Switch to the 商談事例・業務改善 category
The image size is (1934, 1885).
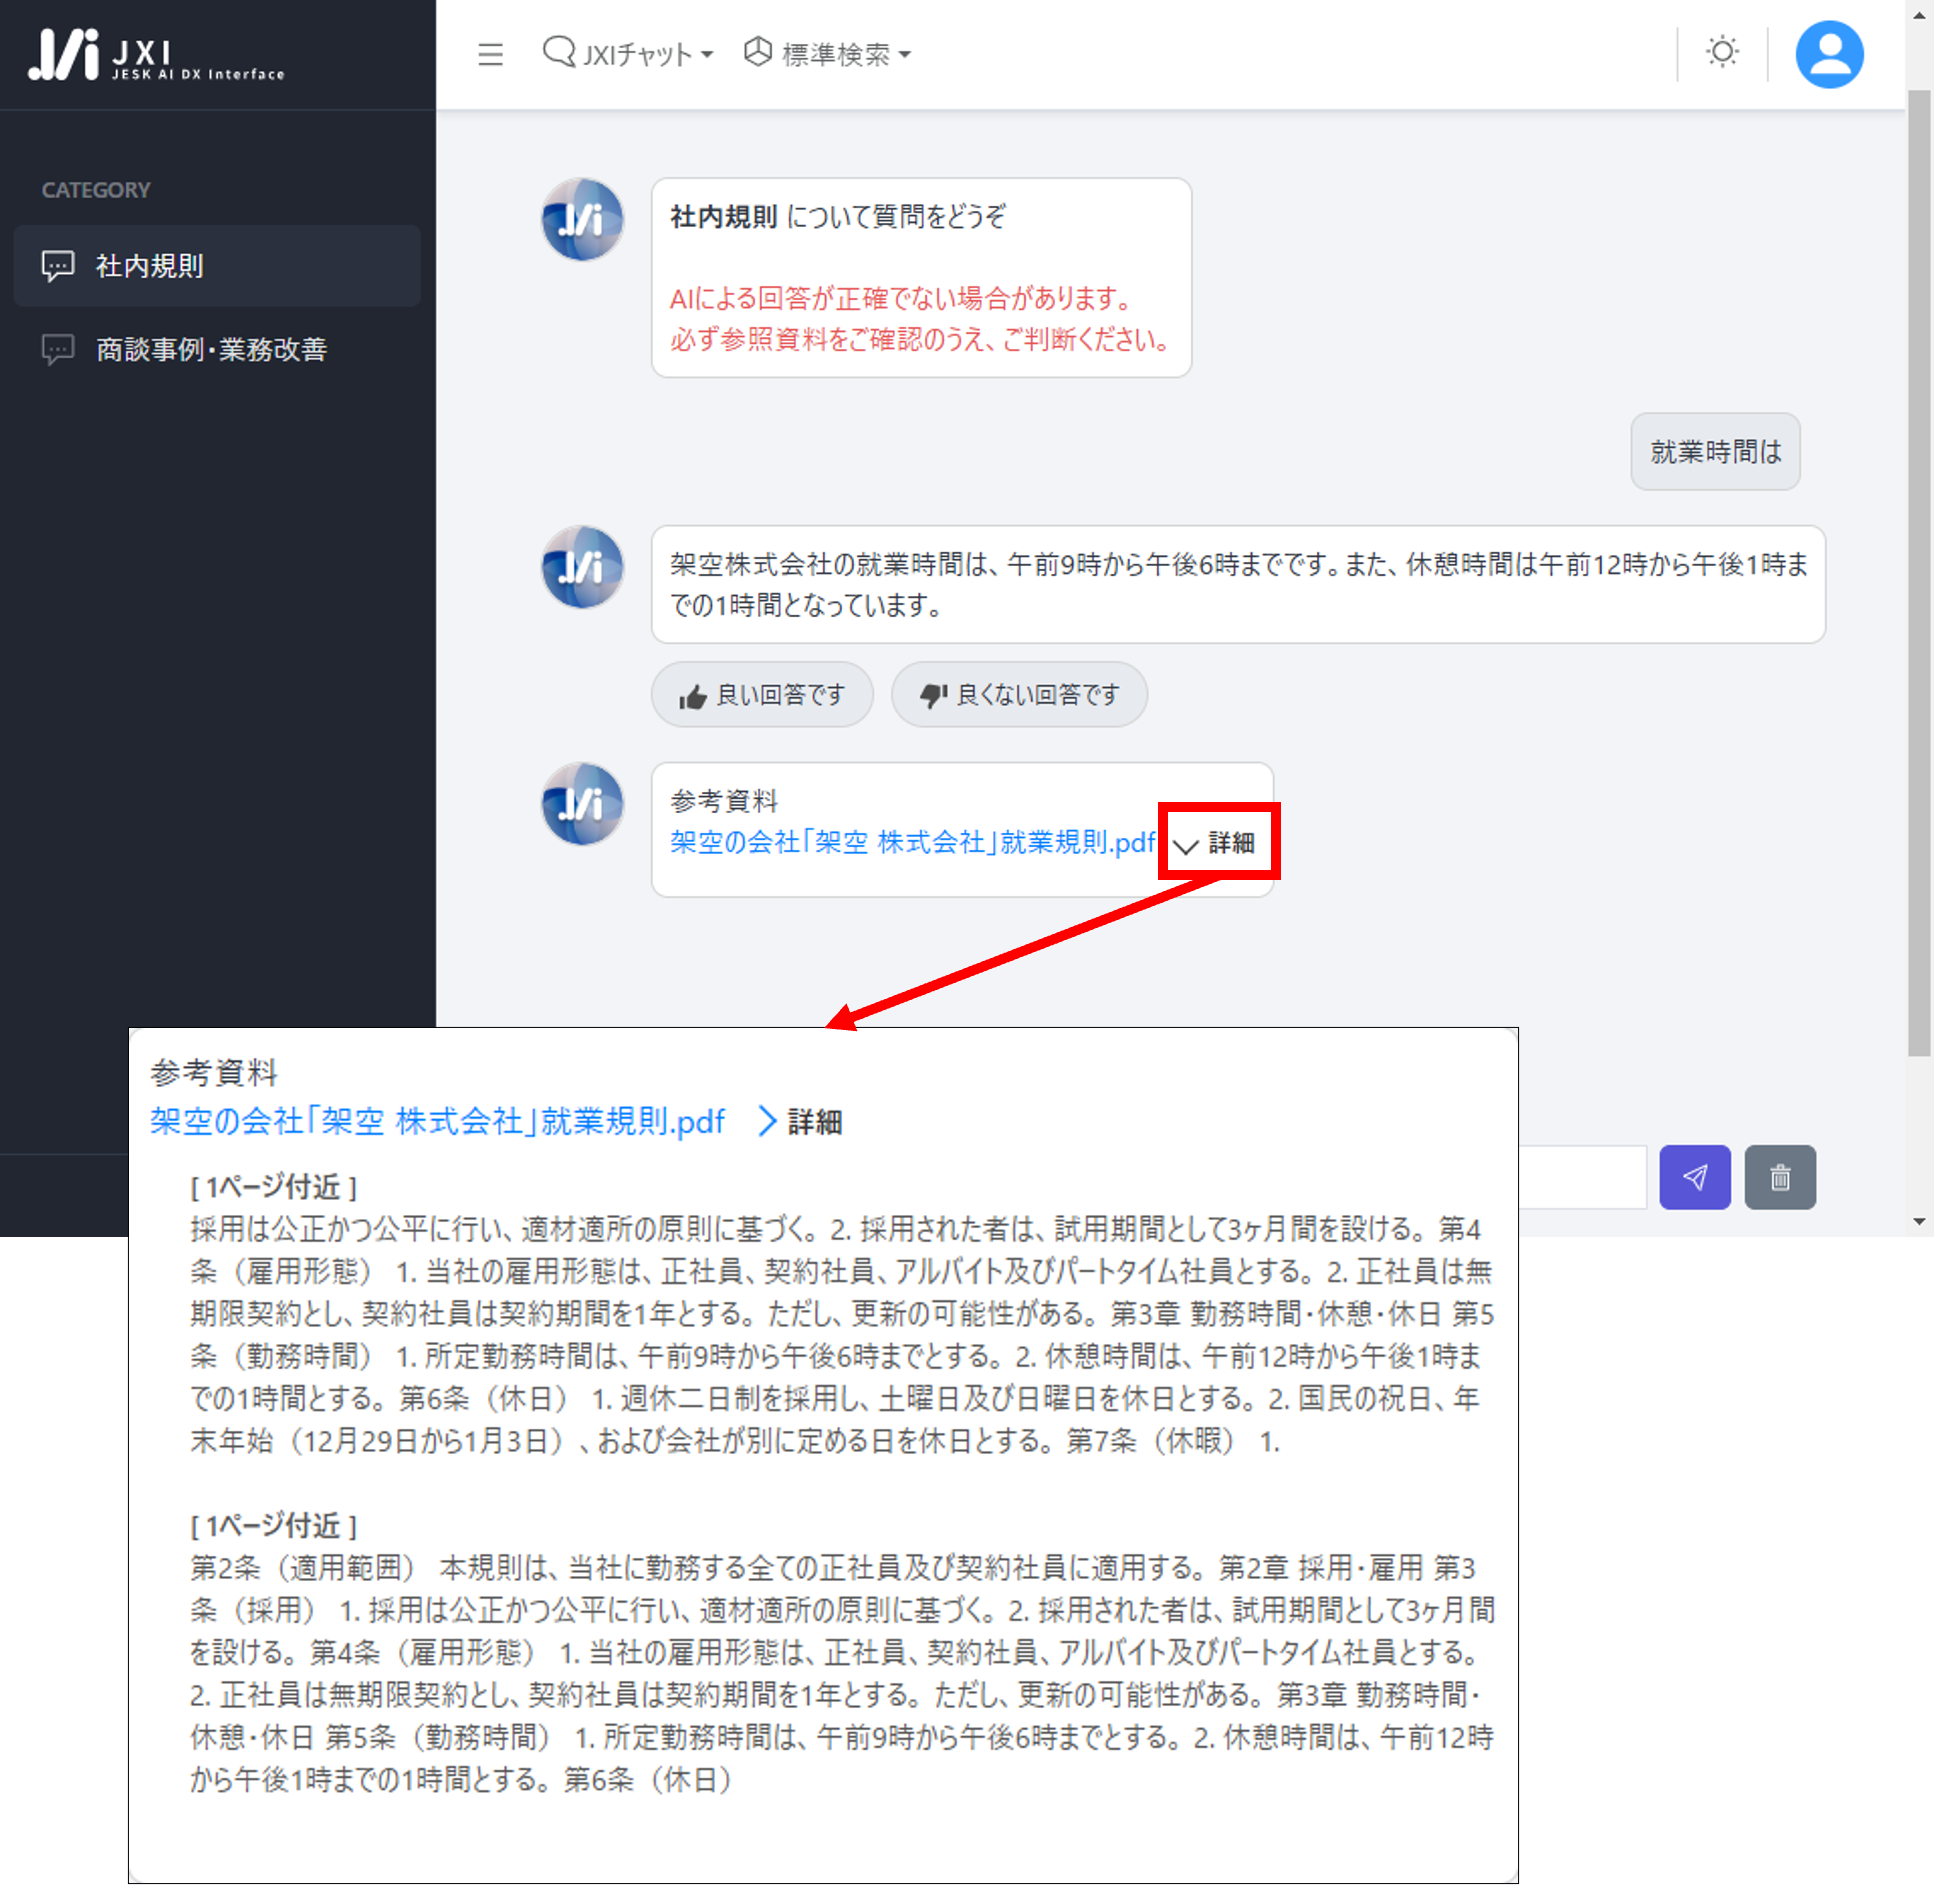tap(210, 349)
